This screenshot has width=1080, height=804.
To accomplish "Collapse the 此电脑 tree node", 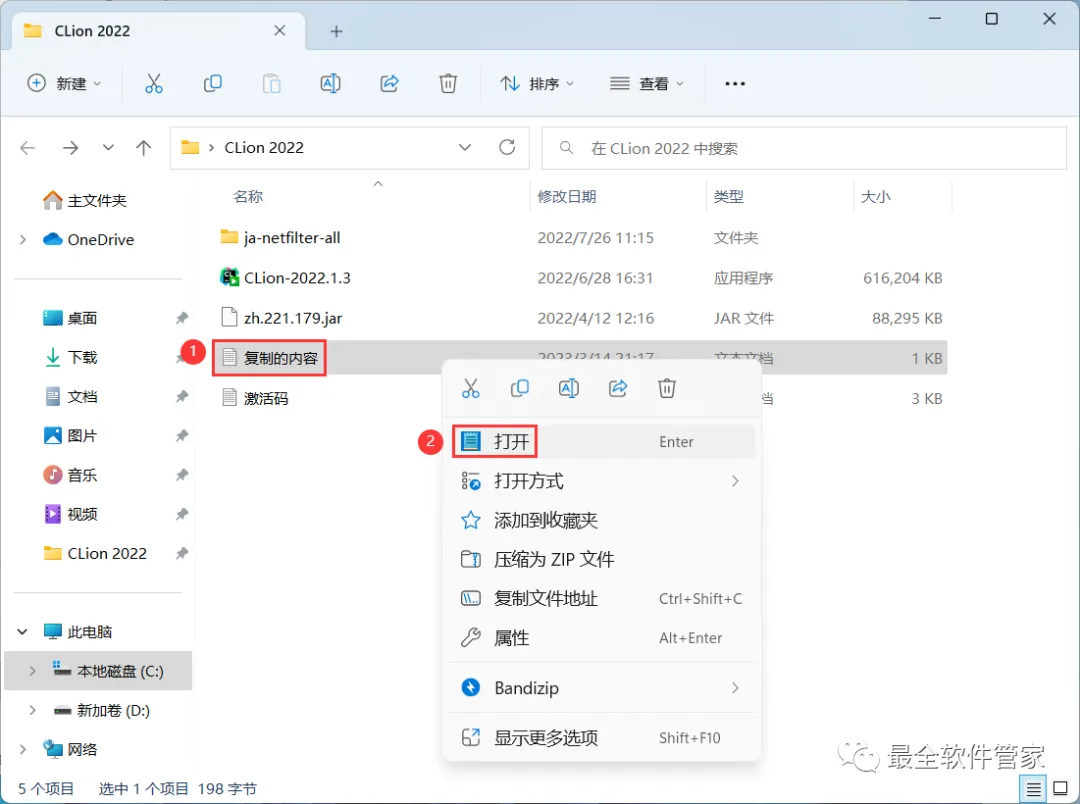I will [x=22, y=631].
